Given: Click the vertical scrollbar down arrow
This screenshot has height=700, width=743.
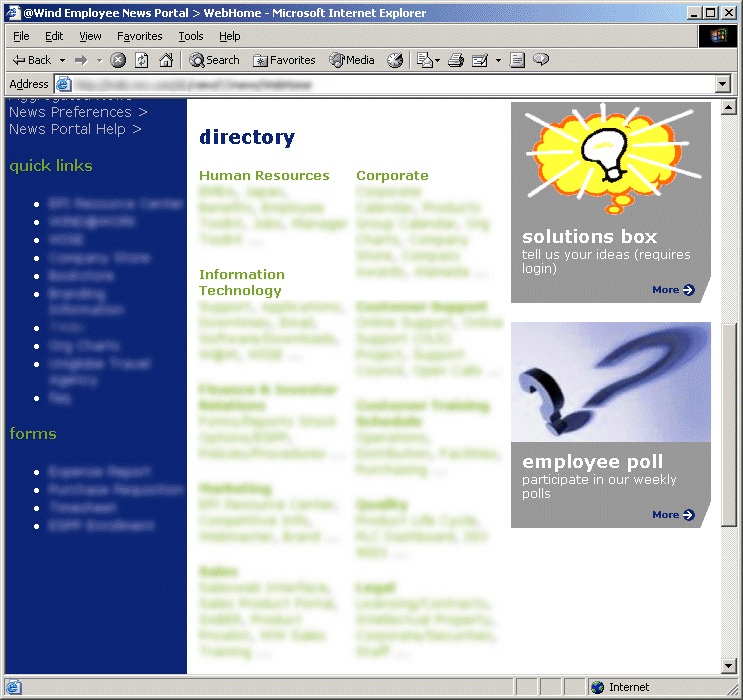Looking at the screenshot, I should coord(728,666).
